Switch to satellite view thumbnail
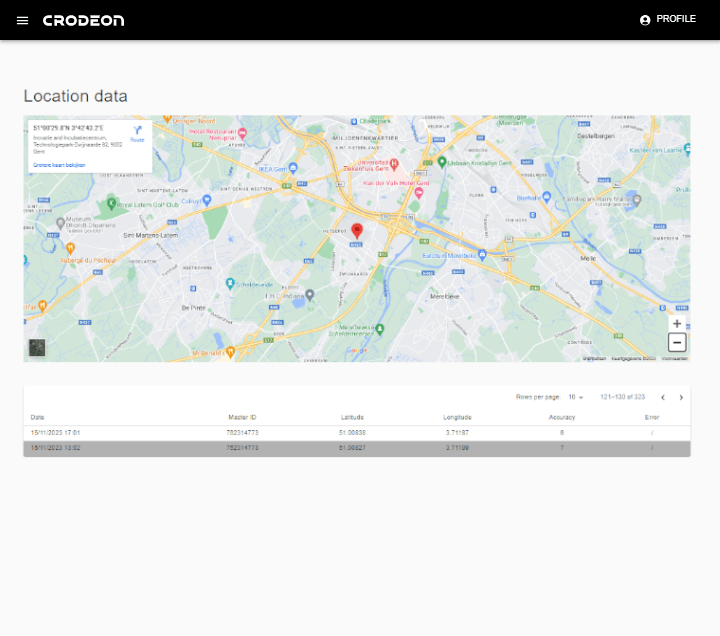720x636 pixels. click(37, 347)
